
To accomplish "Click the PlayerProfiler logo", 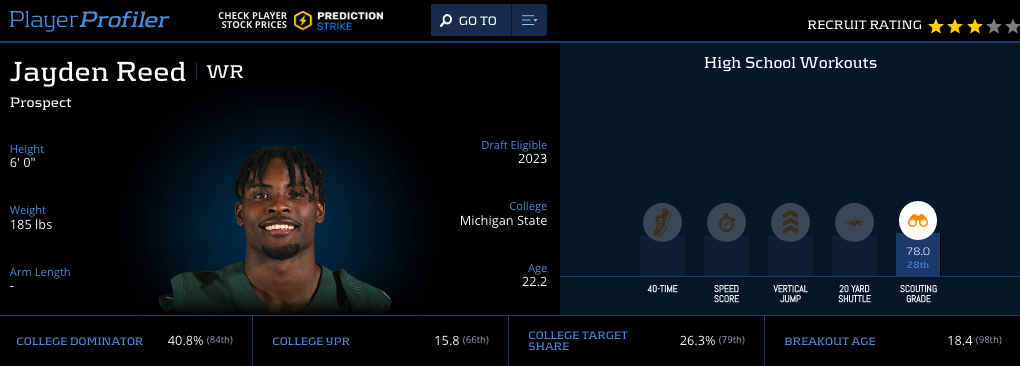I will coord(89,20).
